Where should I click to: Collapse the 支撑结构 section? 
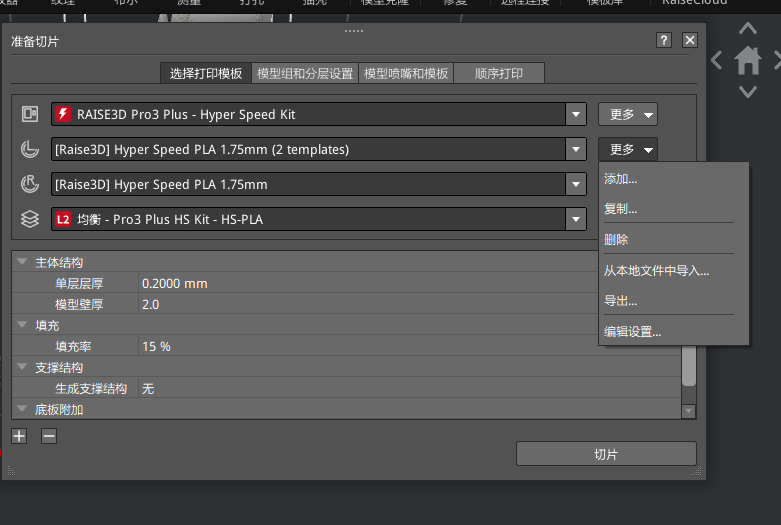[x=22, y=367]
